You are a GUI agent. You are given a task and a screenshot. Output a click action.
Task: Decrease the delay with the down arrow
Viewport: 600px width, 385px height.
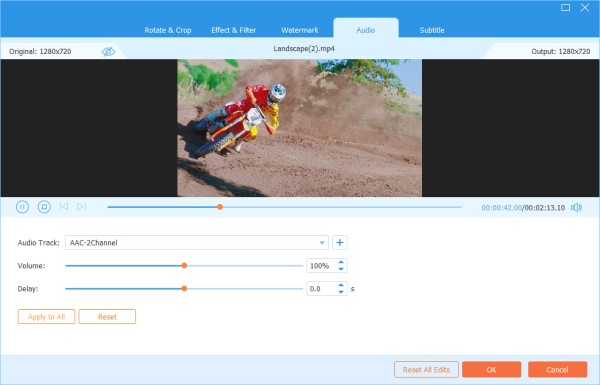[x=341, y=292]
